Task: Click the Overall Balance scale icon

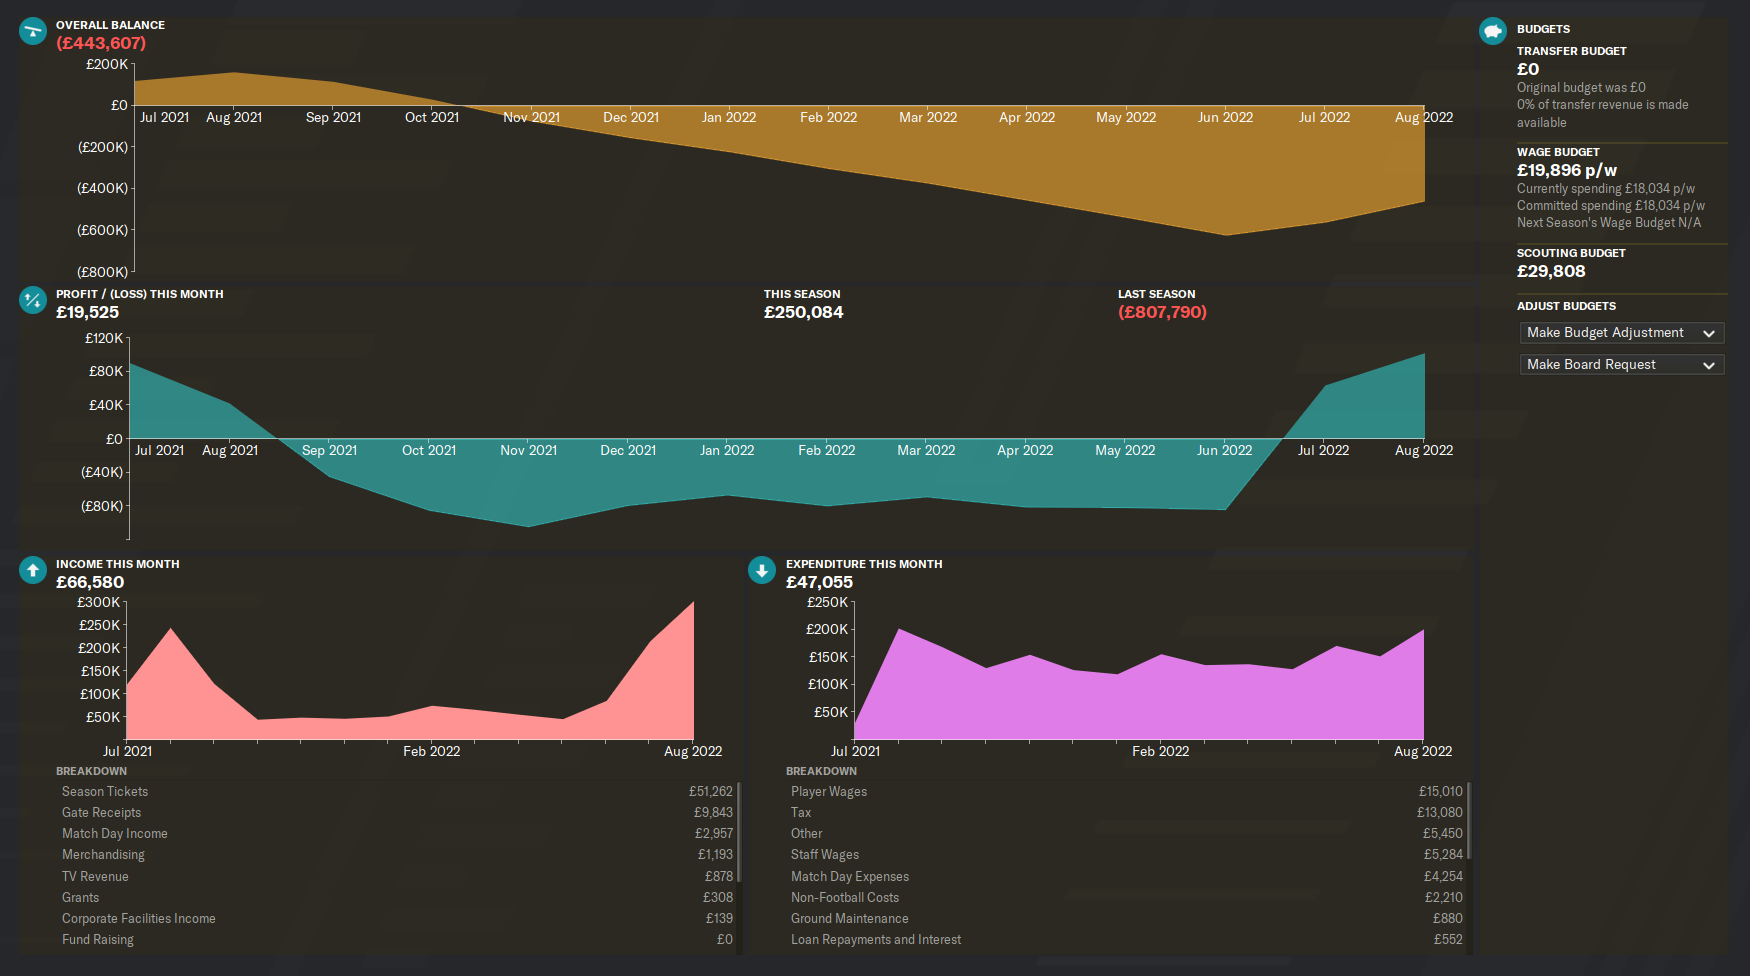Action: pyautogui.click(x=33, y=31)
